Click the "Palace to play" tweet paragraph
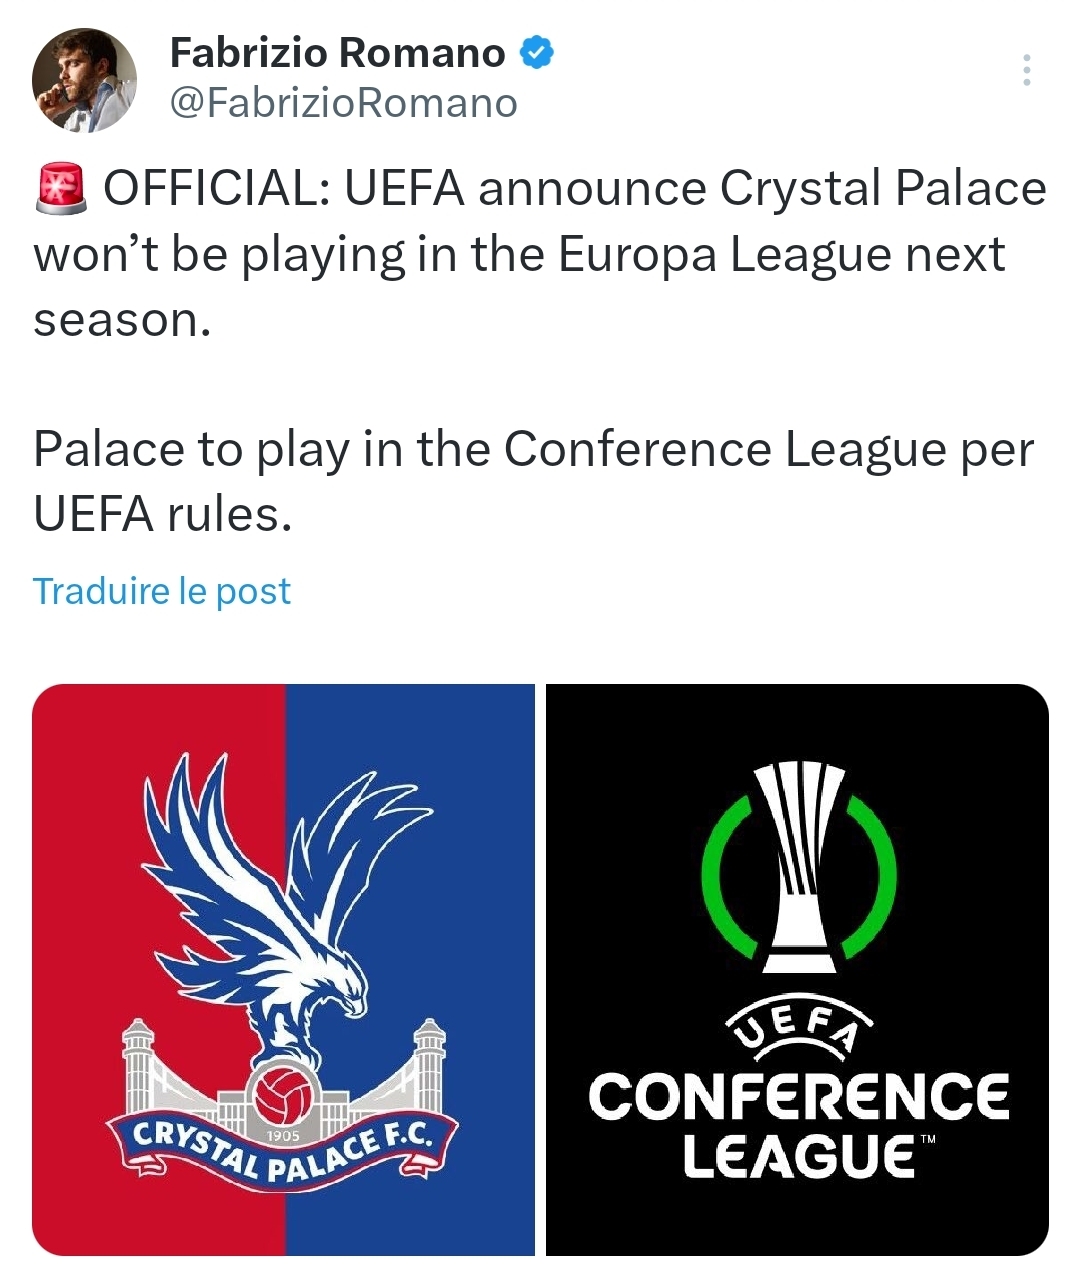The image size is (1079, 1280). [533, 481]
